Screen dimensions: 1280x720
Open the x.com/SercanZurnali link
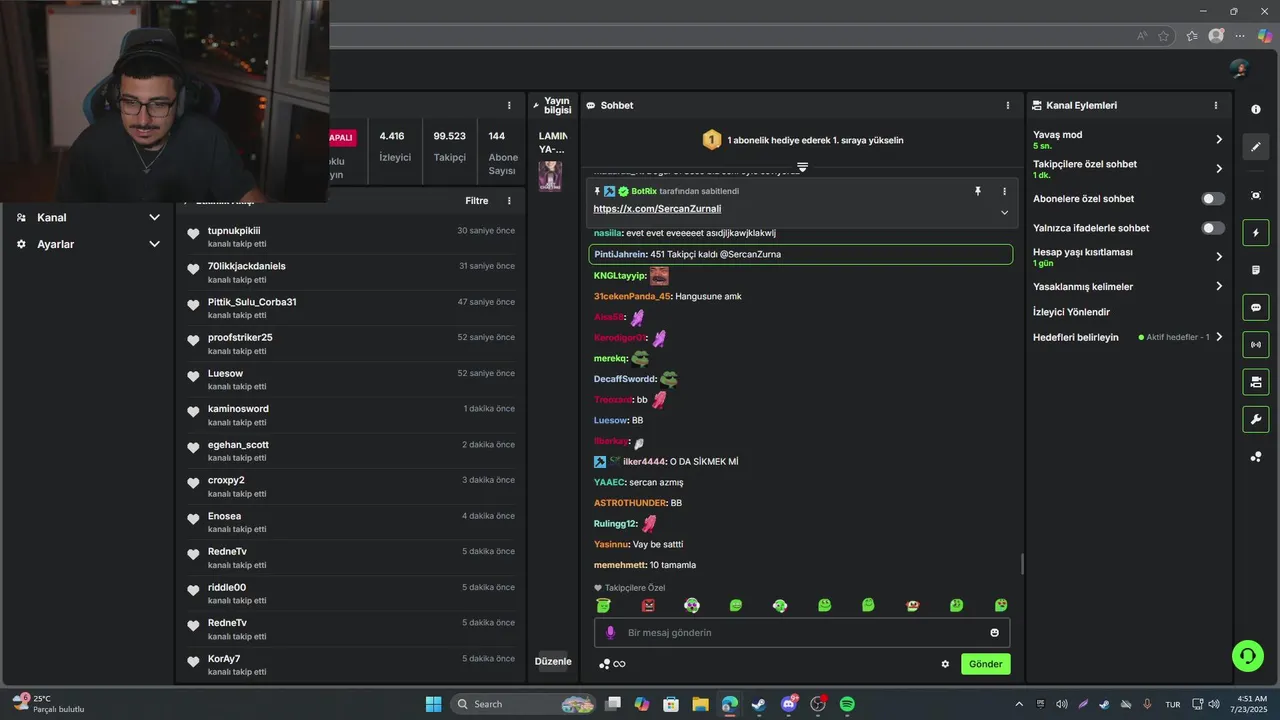pos(657,209)
